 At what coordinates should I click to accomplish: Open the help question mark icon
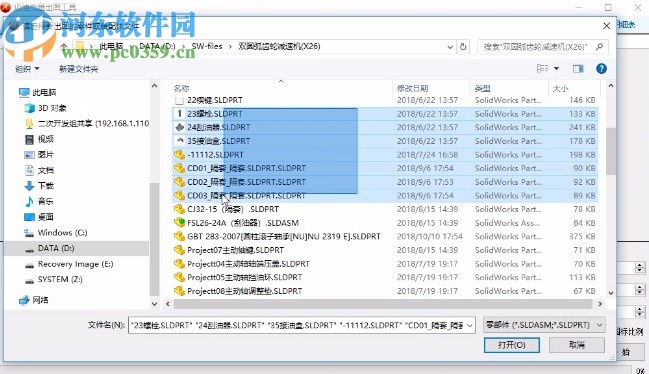[x=601, y=69]
